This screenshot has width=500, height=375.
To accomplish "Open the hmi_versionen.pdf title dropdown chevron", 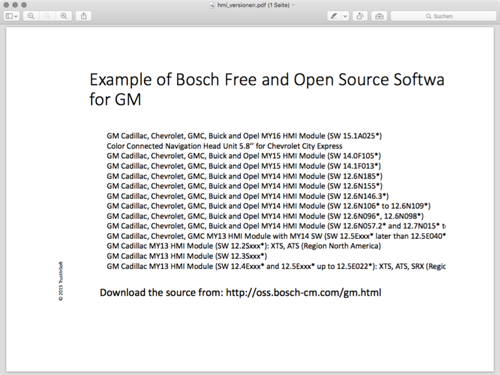I will click(293, 5).
